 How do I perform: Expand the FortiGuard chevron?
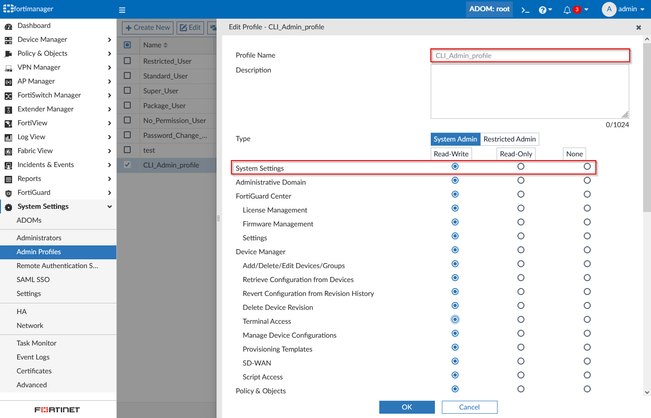click(109, 193)
